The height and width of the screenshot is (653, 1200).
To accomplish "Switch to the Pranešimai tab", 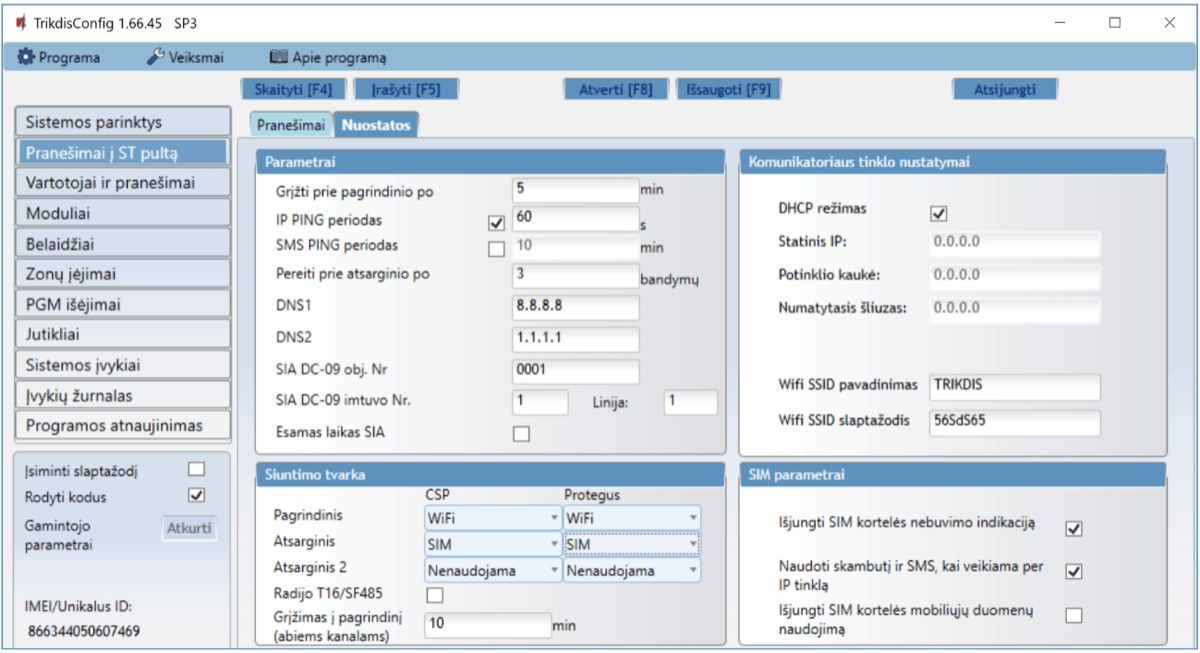I will pyautogui.click(x=290, y=125).
